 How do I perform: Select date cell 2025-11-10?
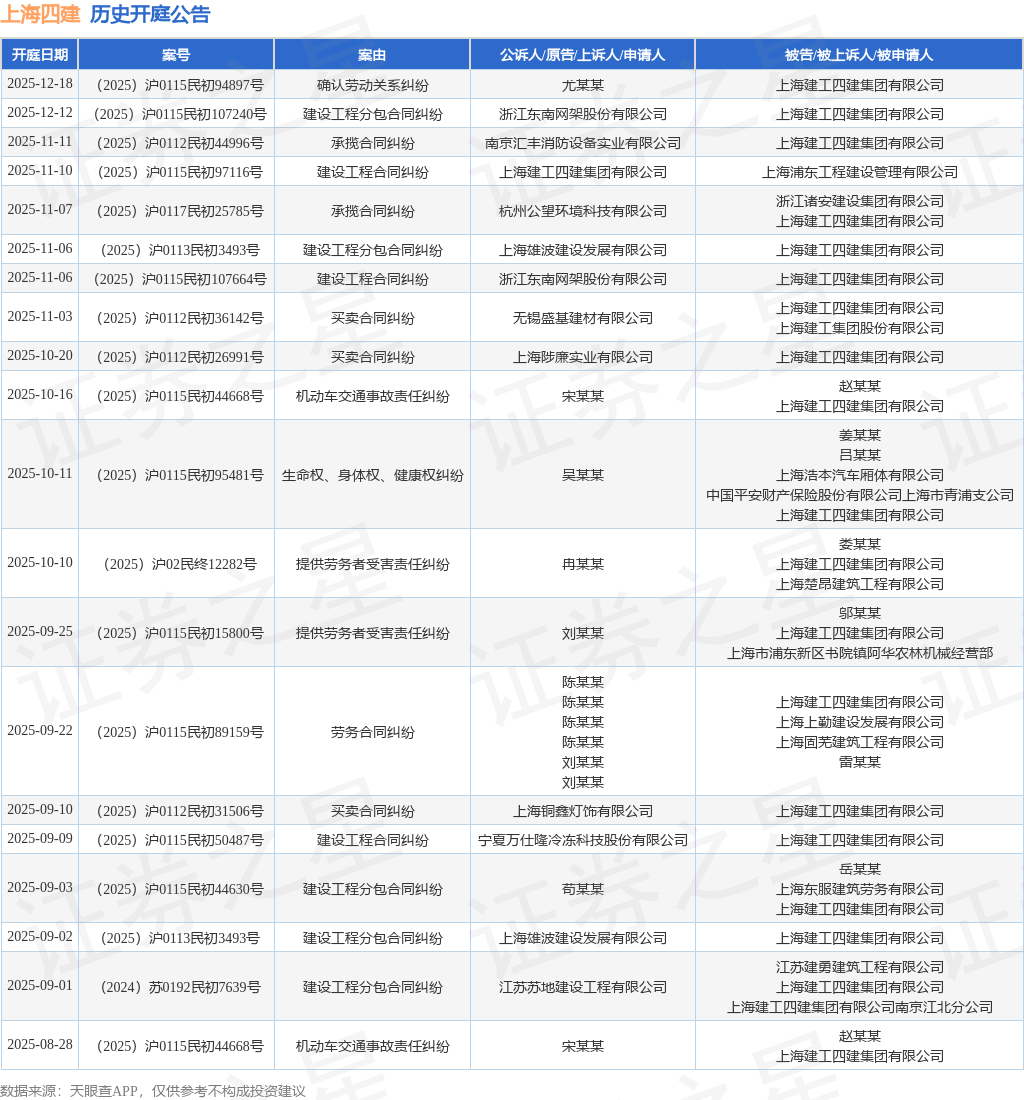pos(40,170)
